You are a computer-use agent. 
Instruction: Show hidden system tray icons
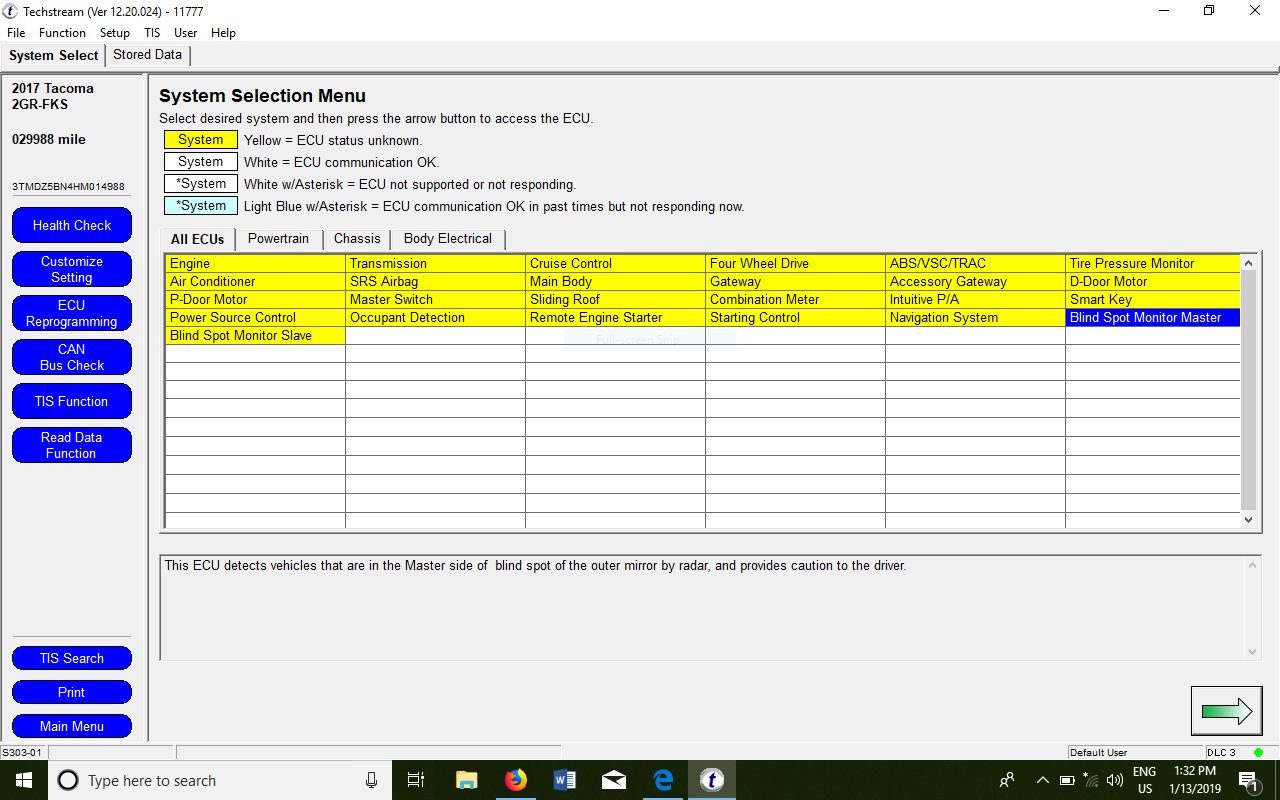click(1042, 780)
